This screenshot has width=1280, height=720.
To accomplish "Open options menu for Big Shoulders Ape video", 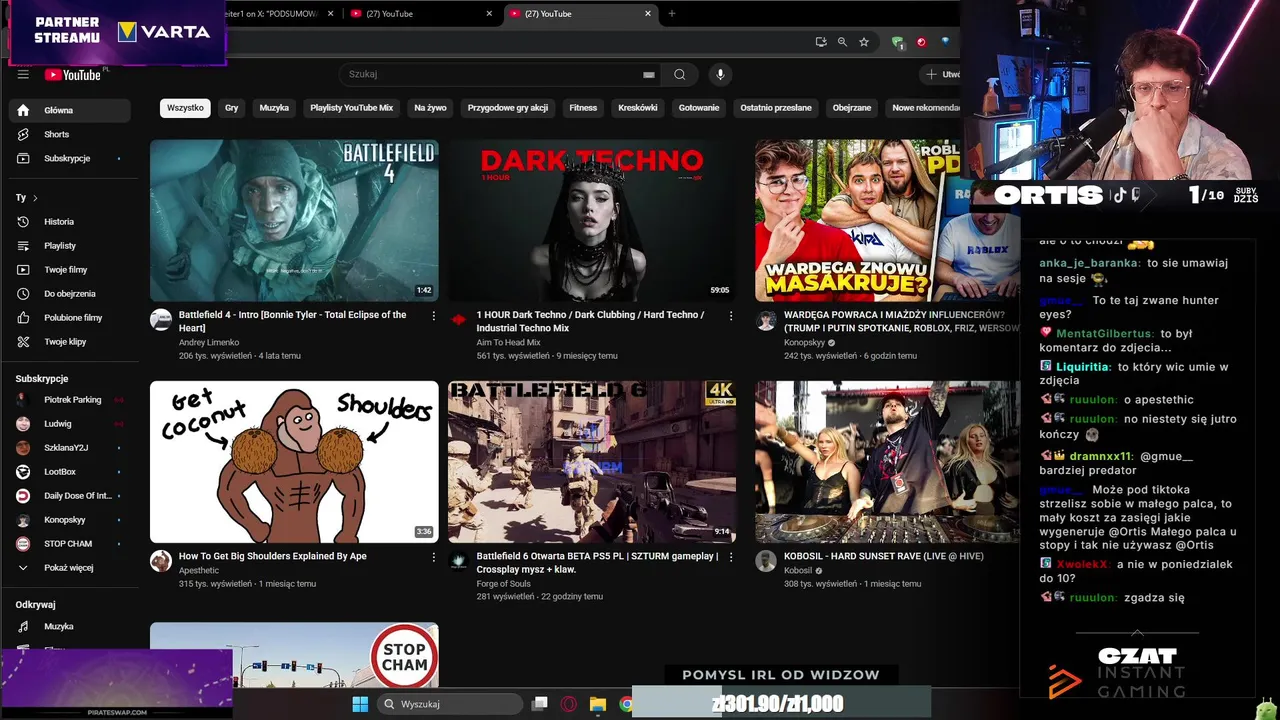I will 433,557.
